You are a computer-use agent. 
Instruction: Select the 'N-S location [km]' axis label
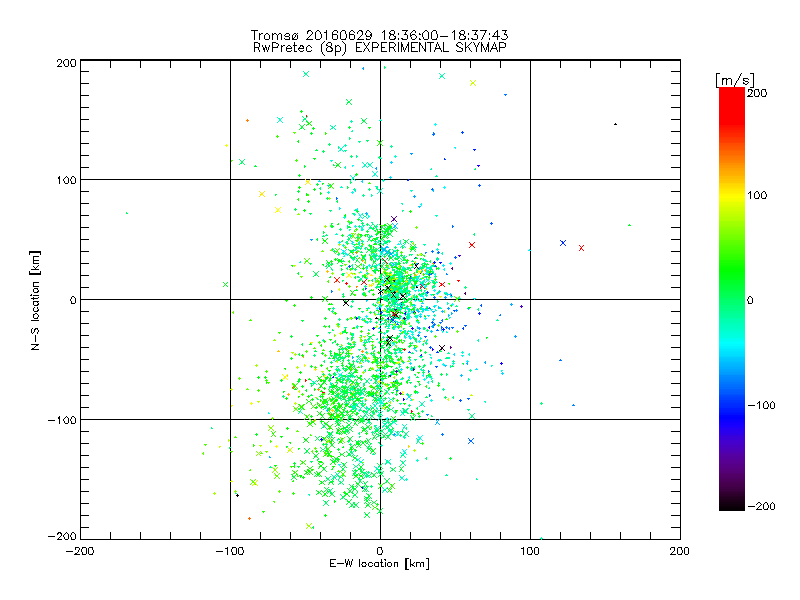tap(35, 300)
